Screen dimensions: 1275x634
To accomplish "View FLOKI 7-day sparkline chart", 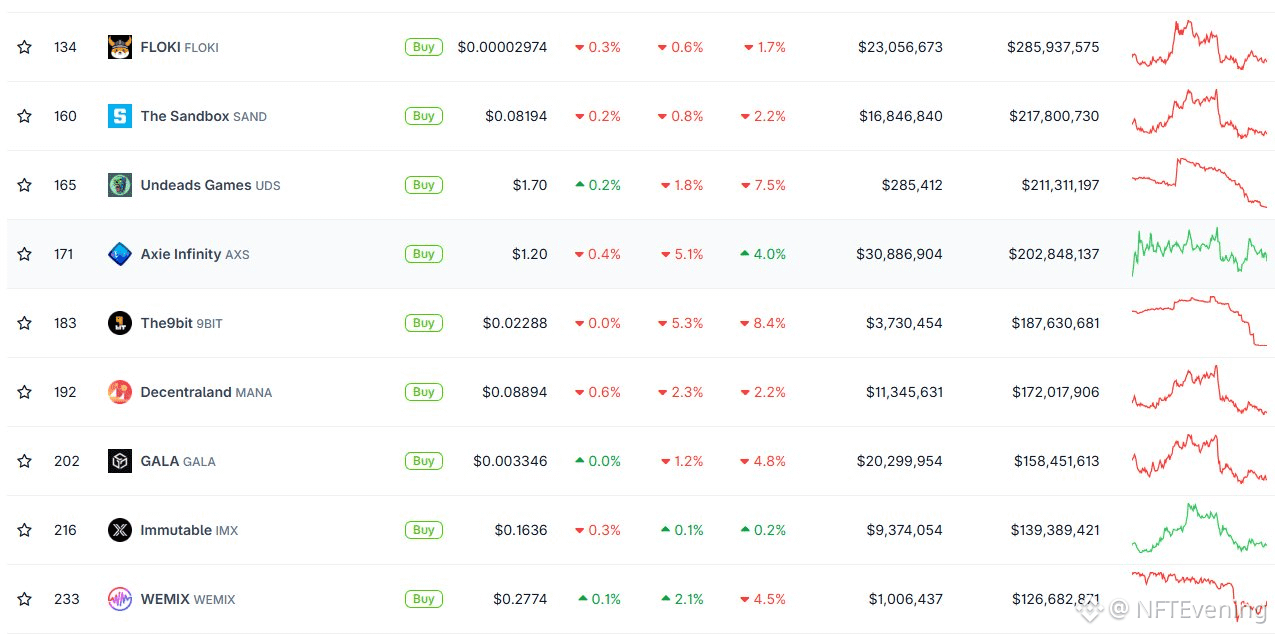I will pos(1199,45).
